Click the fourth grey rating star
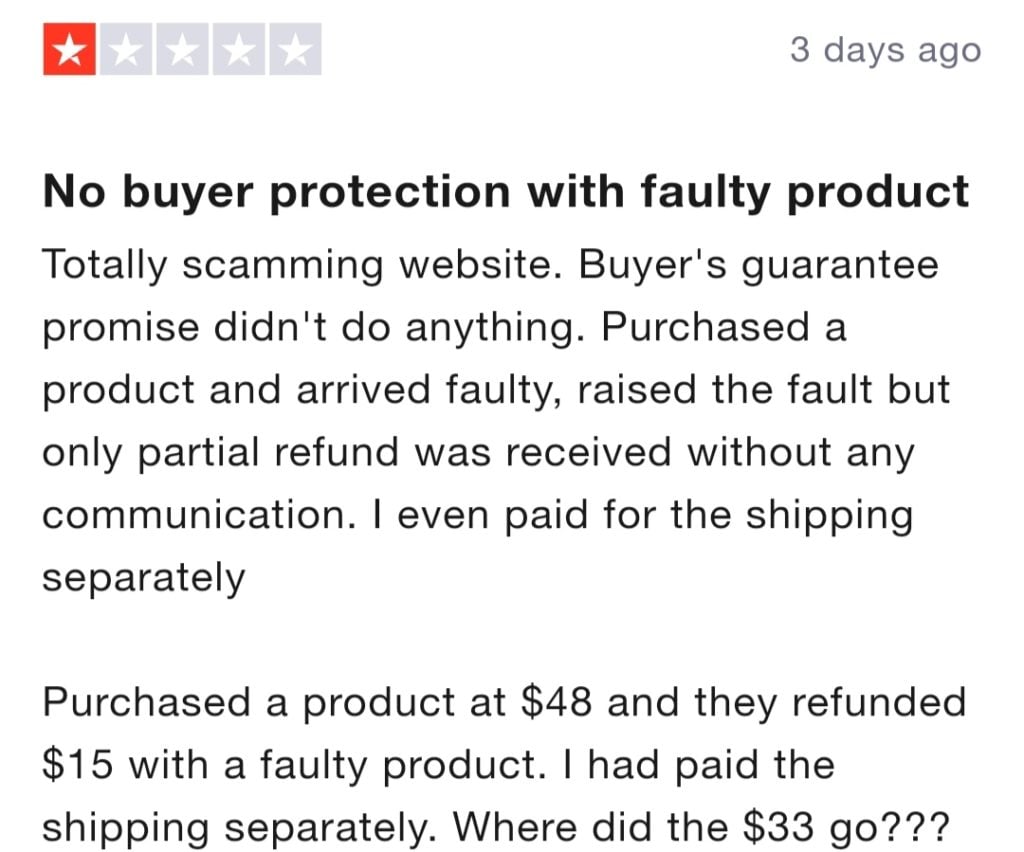 click(x=239, y=49)
